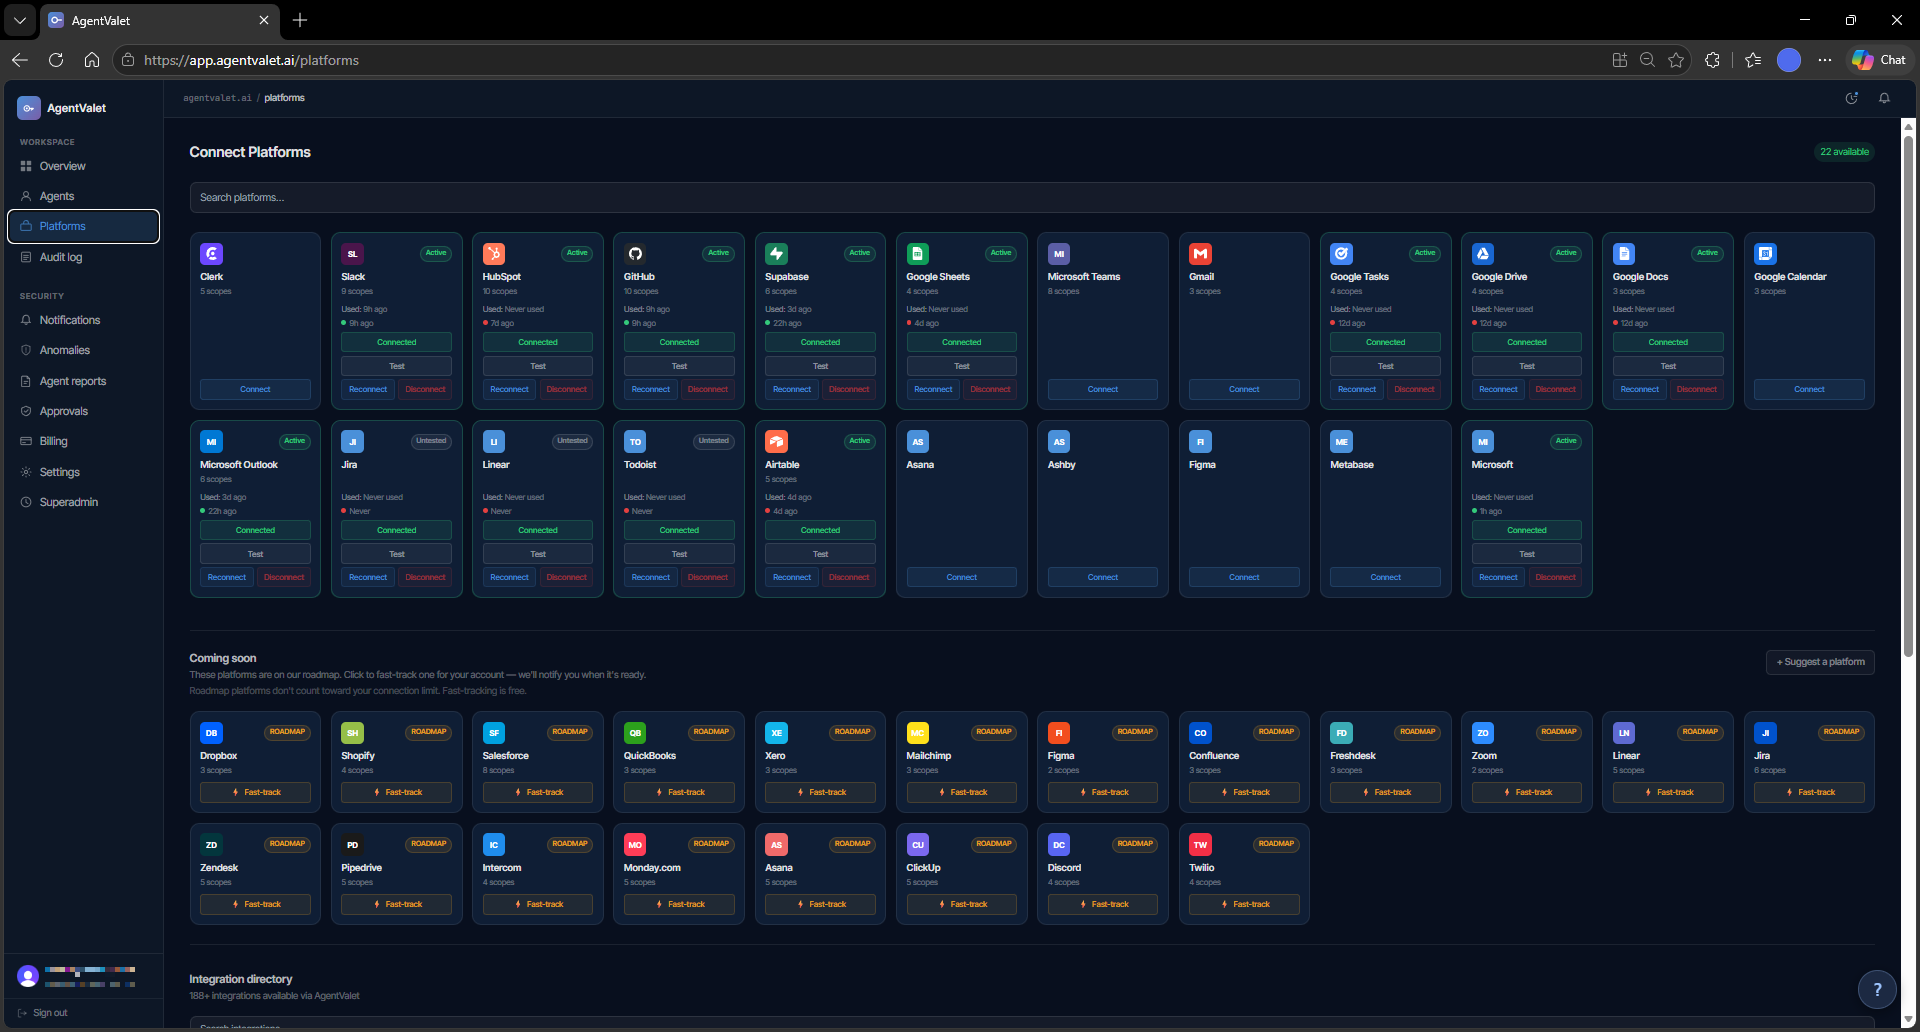Viewport: 1920px width, 1032px height.
Task: Click the Airtable platform icon
Action: pos(776,442)
